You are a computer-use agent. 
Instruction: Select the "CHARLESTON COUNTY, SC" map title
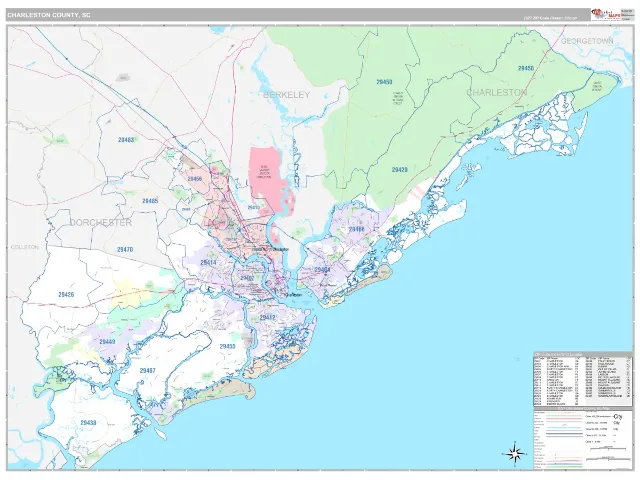pyautogui.click(x=49, y=15)
